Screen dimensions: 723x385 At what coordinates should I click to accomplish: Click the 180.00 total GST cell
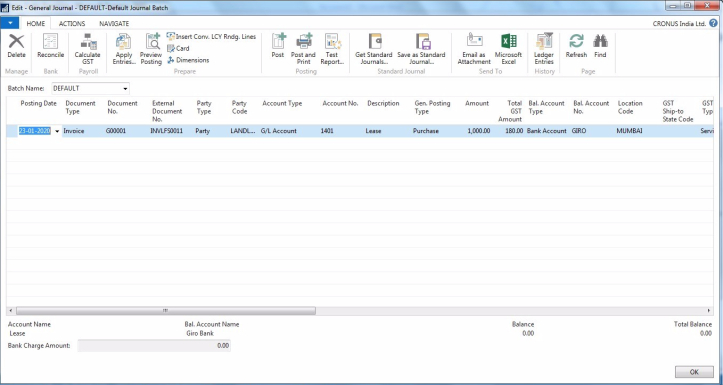[514, 131]
